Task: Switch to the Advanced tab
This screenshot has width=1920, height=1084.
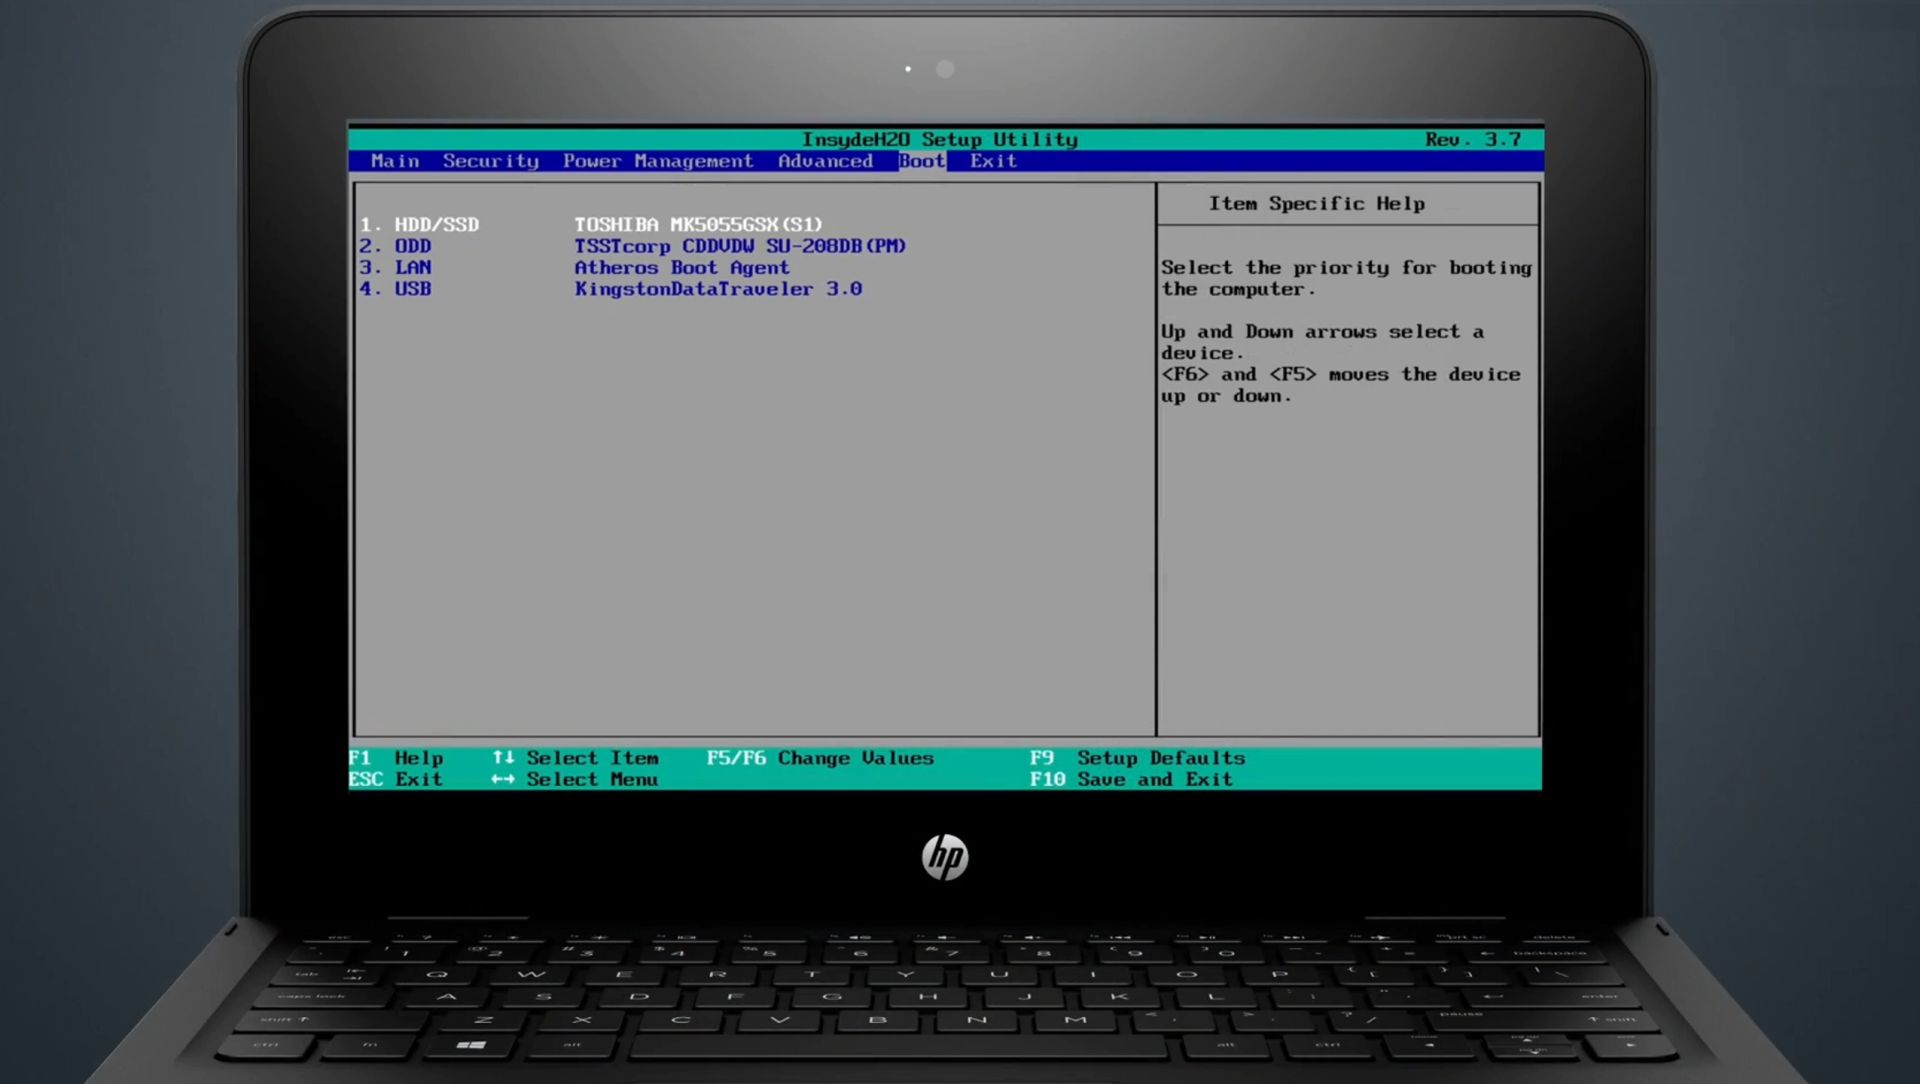Action: pyautogui.click(x=825, y=161)
